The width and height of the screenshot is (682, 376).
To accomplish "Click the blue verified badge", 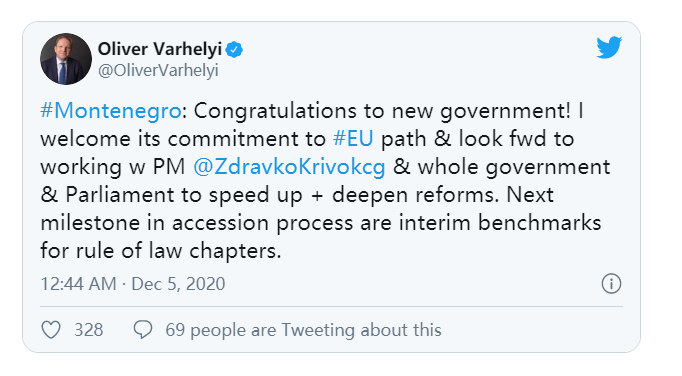I will coord(234,50).
